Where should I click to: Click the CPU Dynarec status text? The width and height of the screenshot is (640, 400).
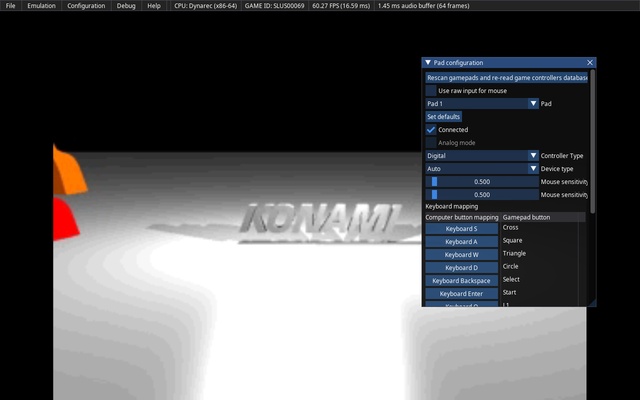pos(205,6)
